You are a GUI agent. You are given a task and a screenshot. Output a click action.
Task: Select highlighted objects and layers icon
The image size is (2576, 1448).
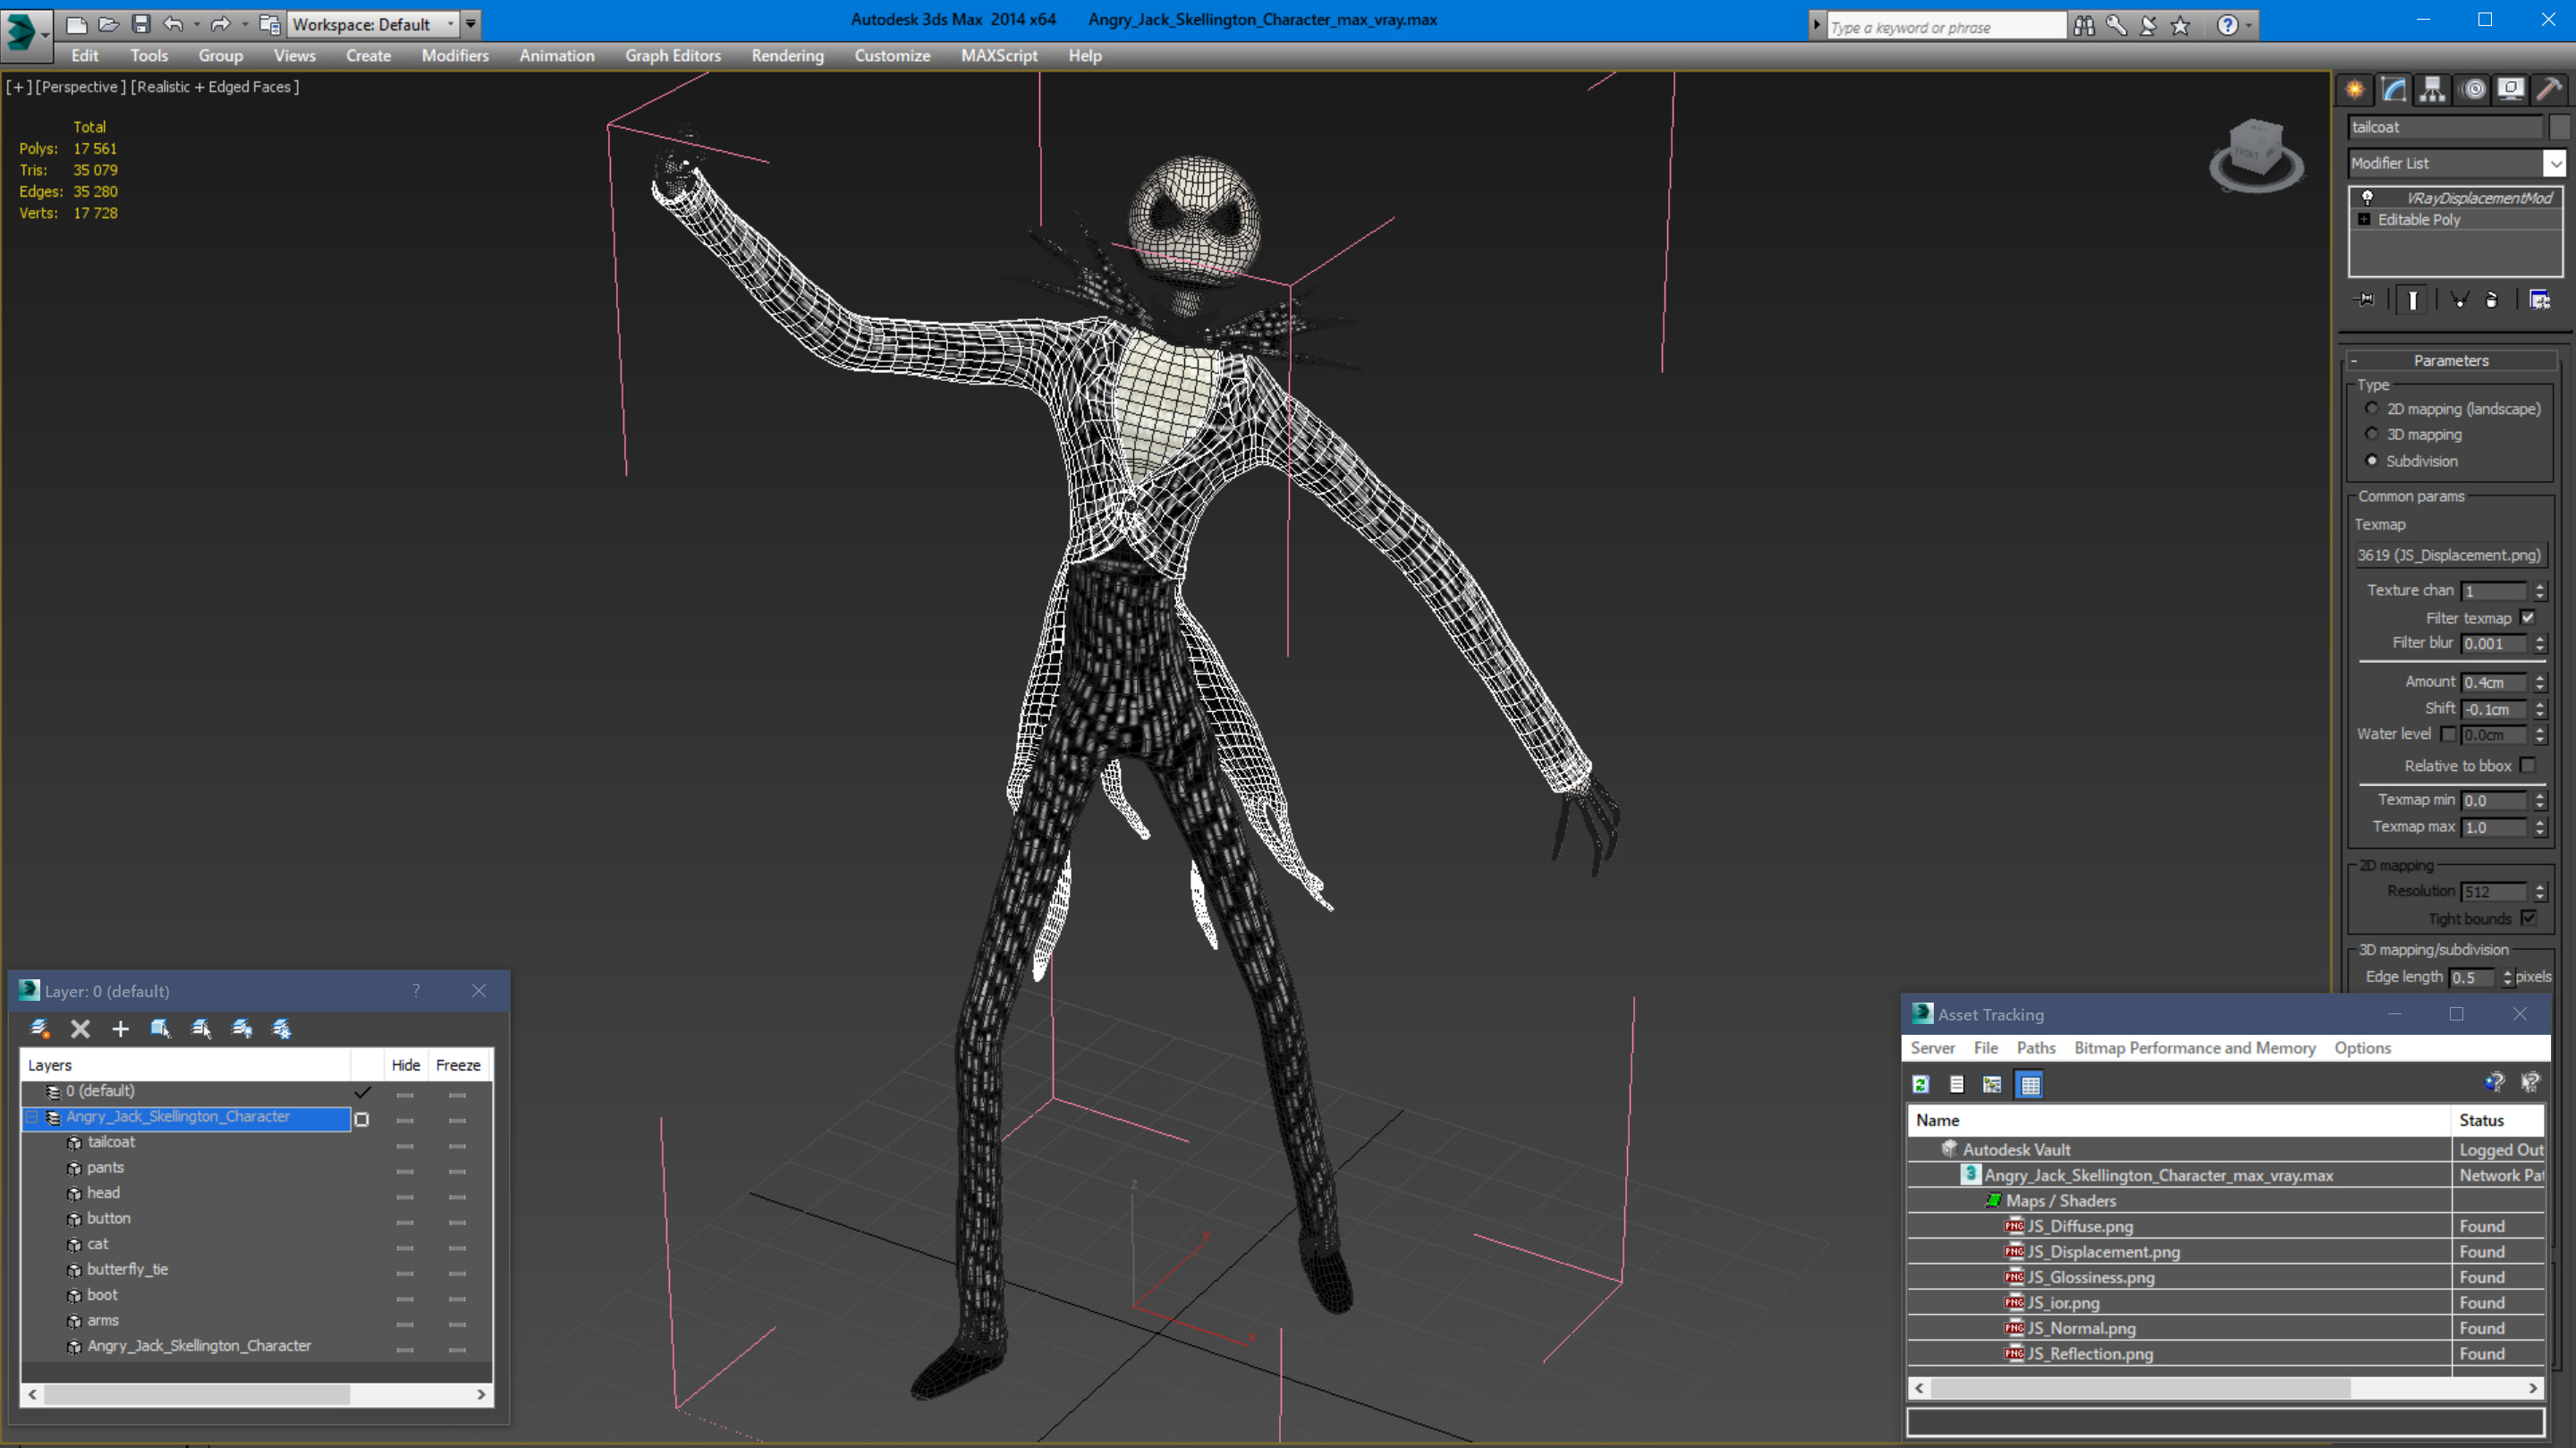click(160, 1028)
